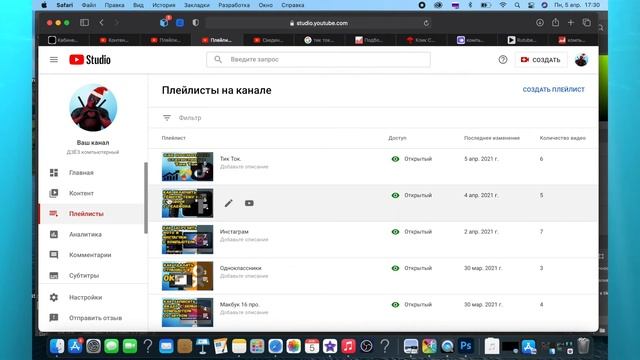Edit the highlighted playlist with pencil icon
The image size is (640, 360).
[x=229, y=203]
